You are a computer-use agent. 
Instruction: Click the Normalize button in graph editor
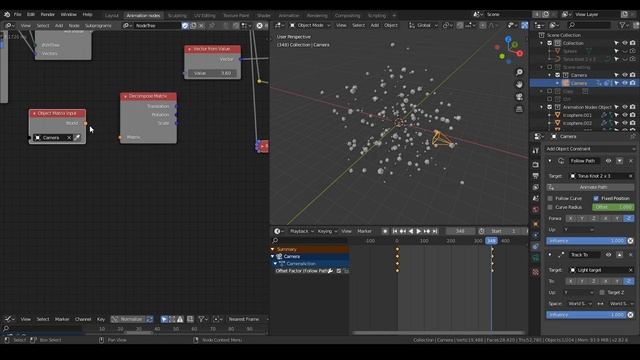coord(128,319)
